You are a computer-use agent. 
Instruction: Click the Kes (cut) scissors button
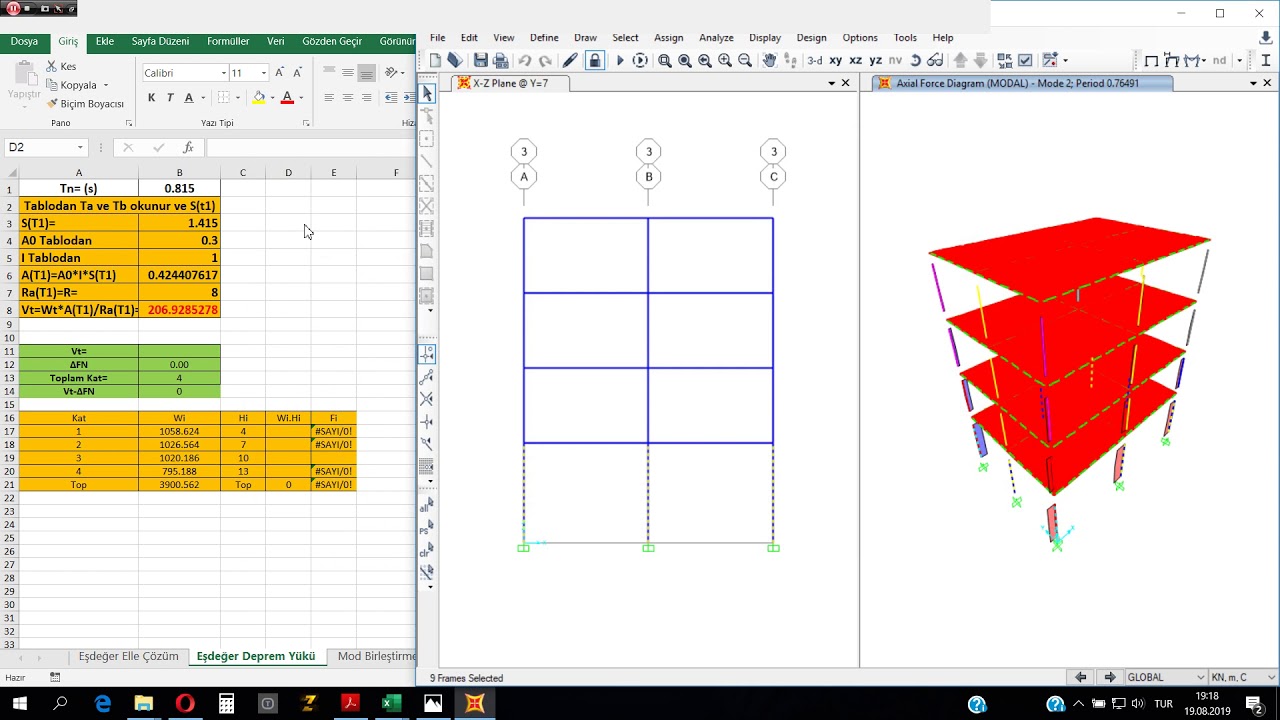[x=61, y=66]
